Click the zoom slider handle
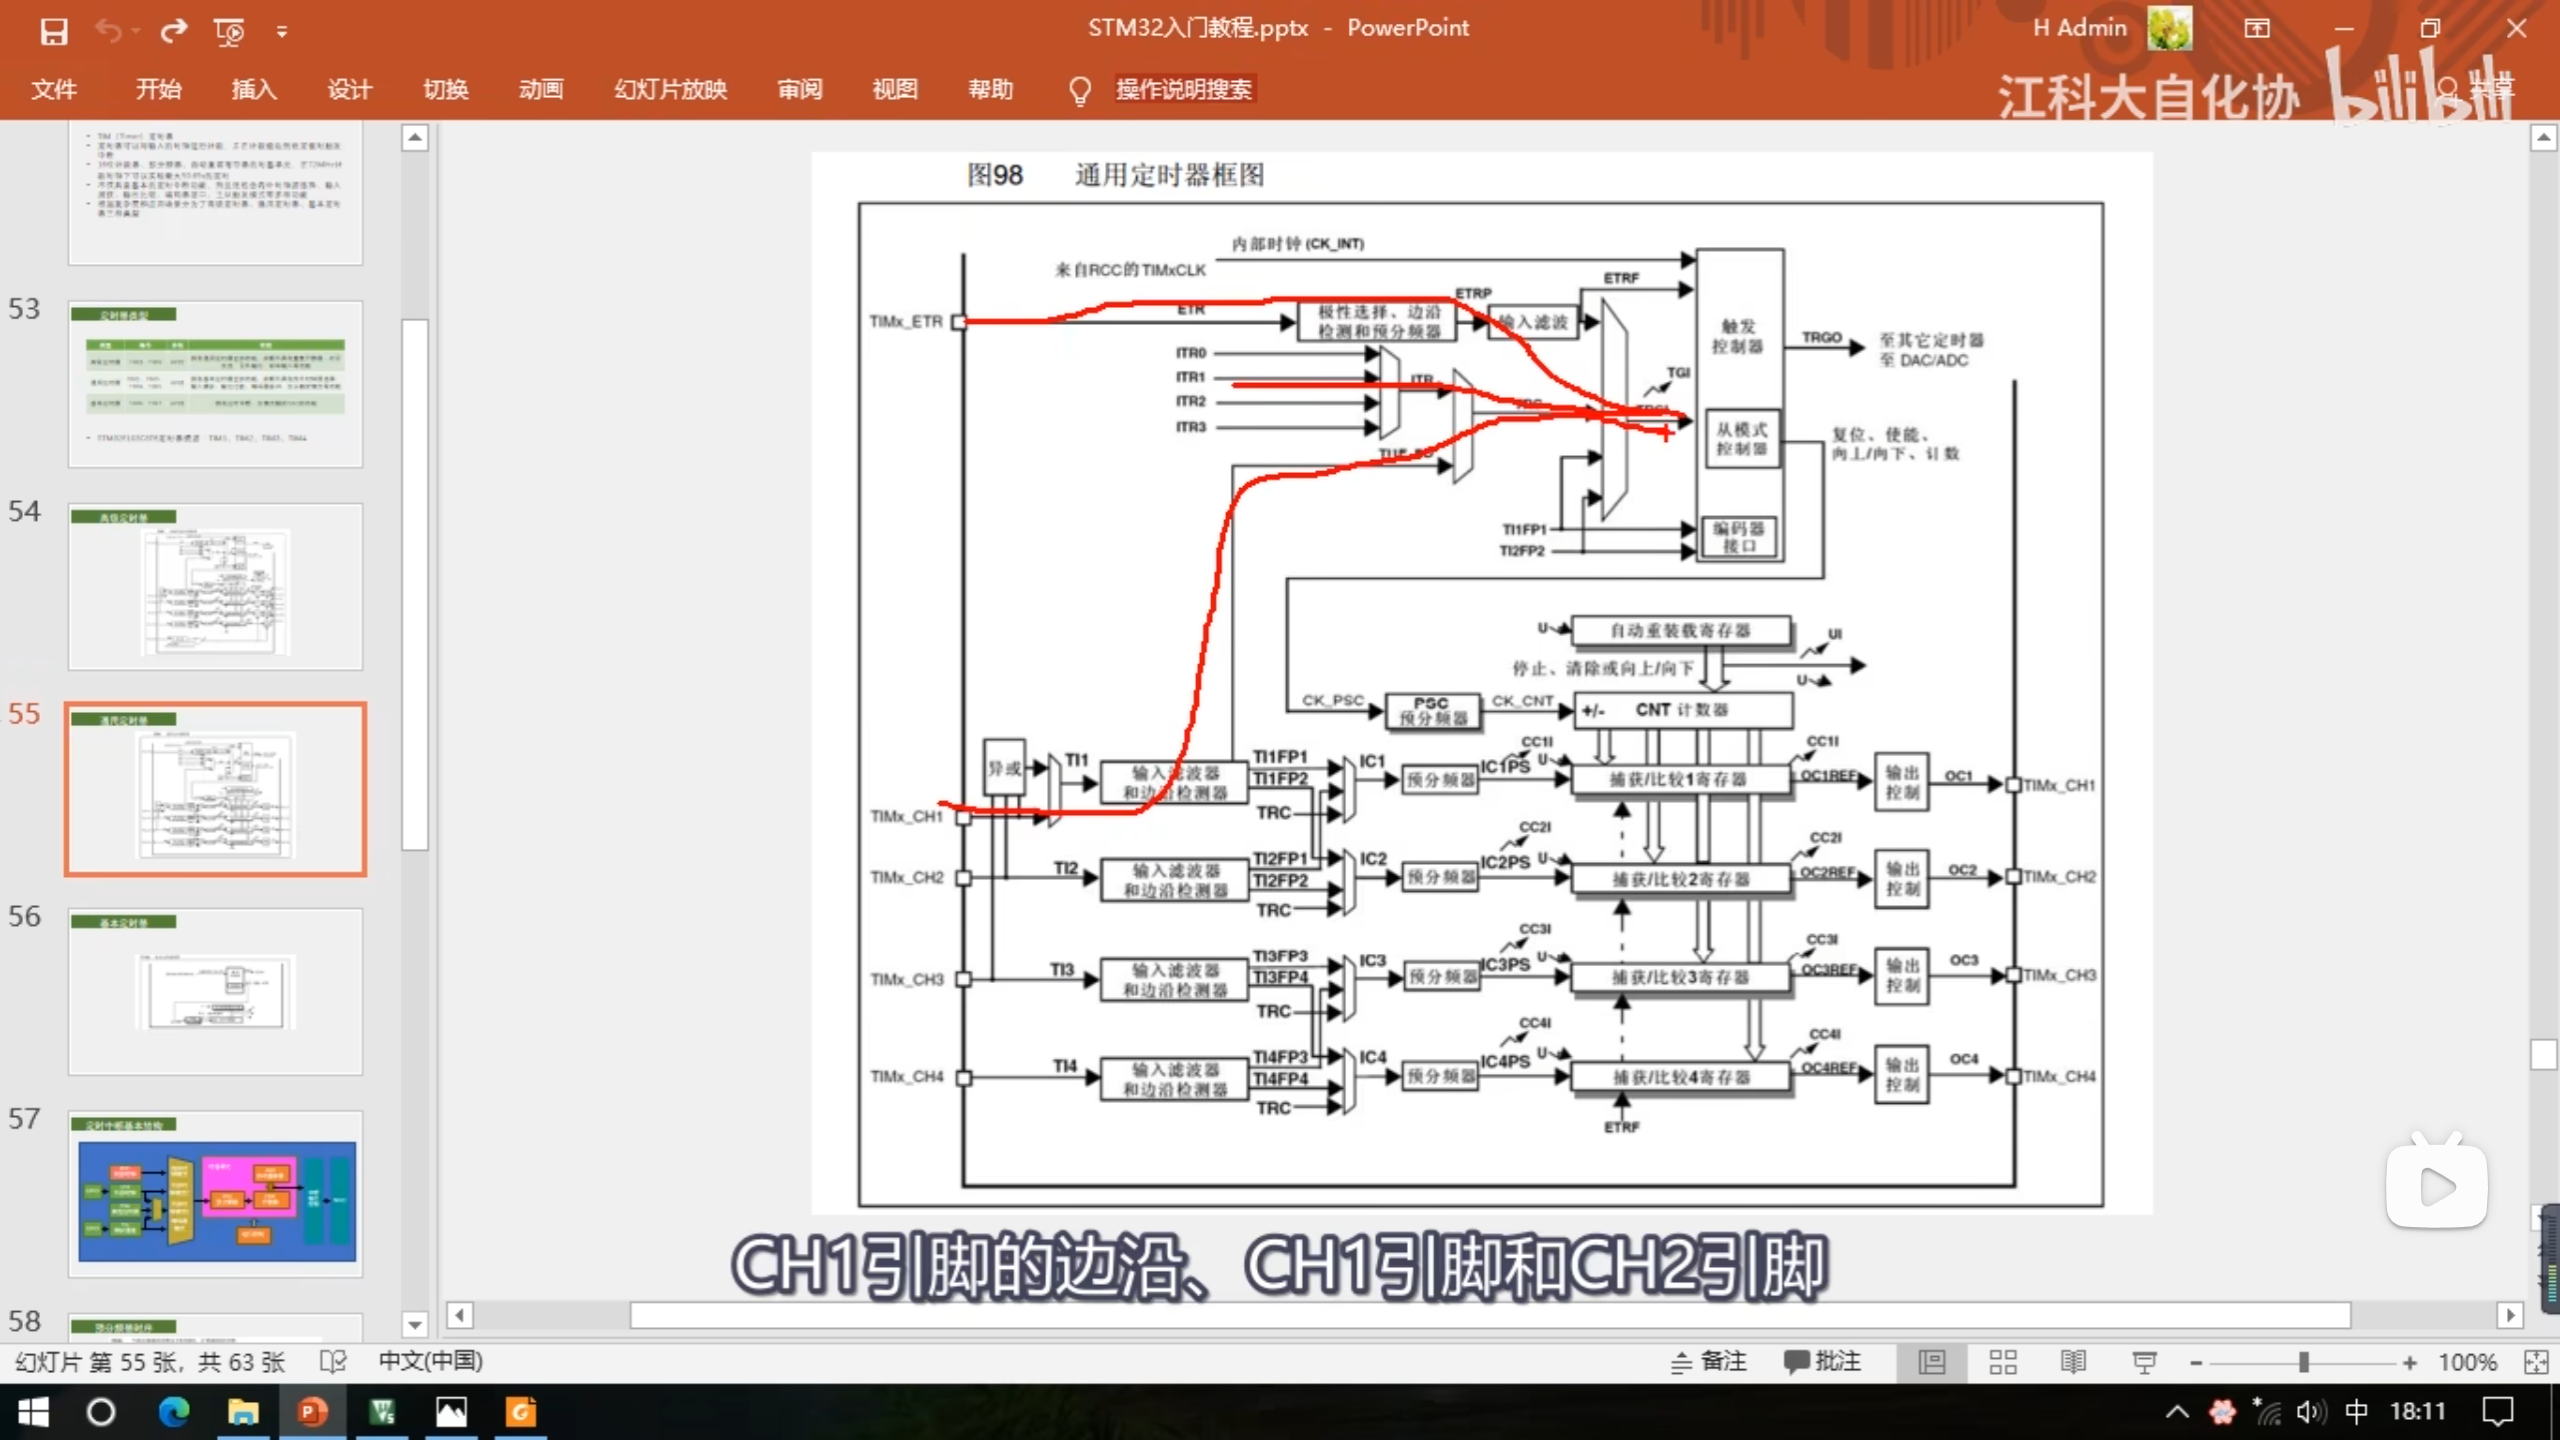The image size is (2560, 1440). (2303, 1362)
